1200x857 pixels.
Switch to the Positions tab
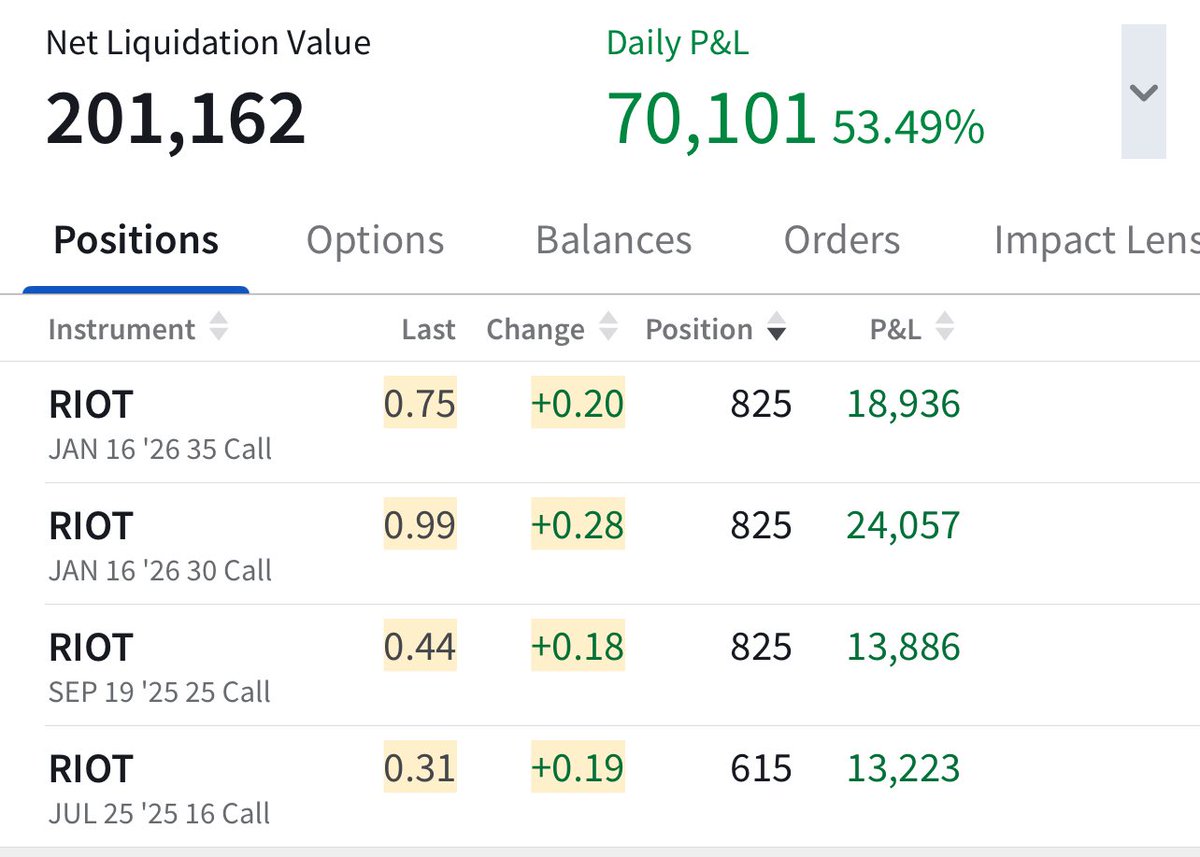pos(136,240)
